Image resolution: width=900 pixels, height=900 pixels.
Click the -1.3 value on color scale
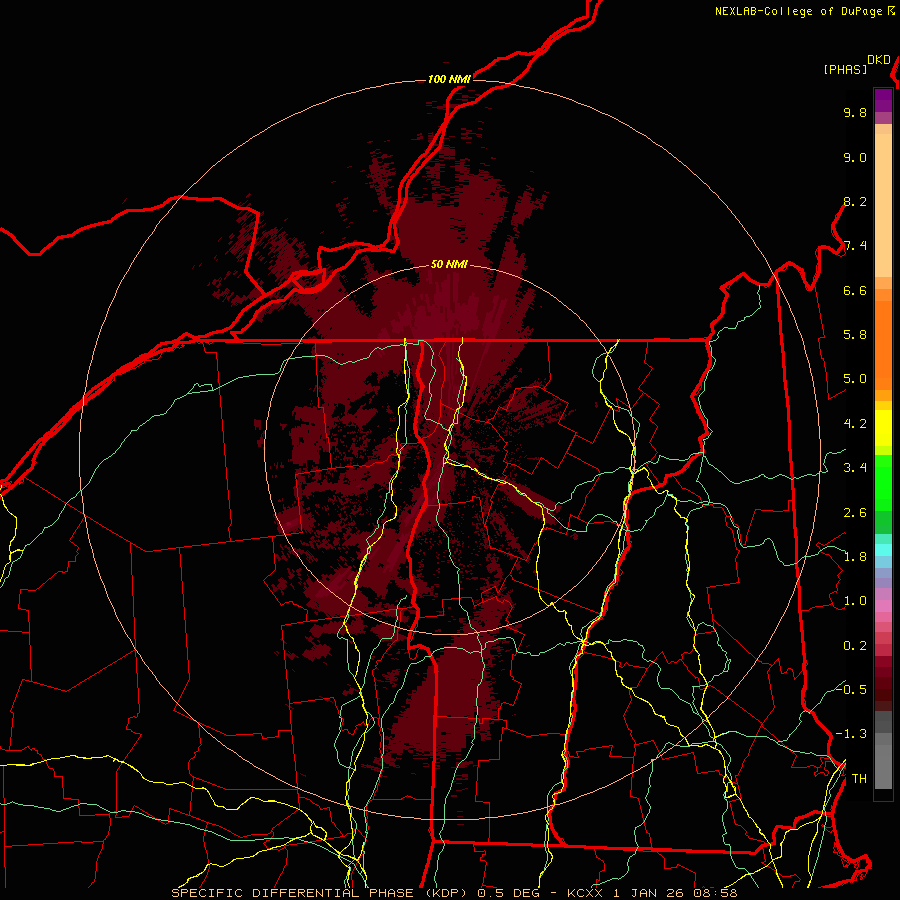click(x=851, y=734)
